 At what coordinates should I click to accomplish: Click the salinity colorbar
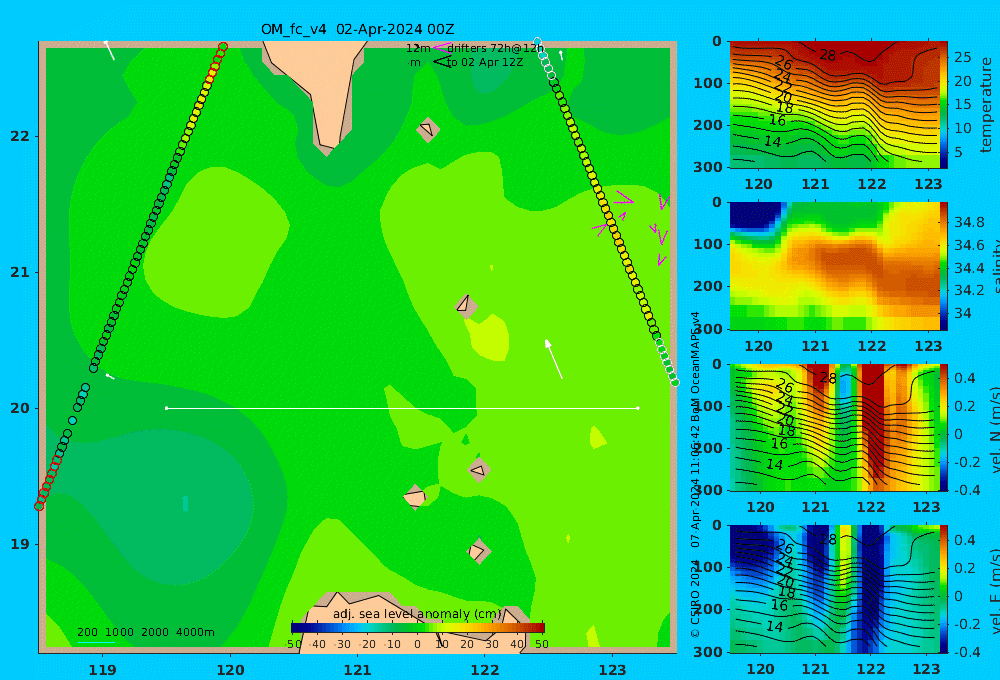click(x=943, y=266)
